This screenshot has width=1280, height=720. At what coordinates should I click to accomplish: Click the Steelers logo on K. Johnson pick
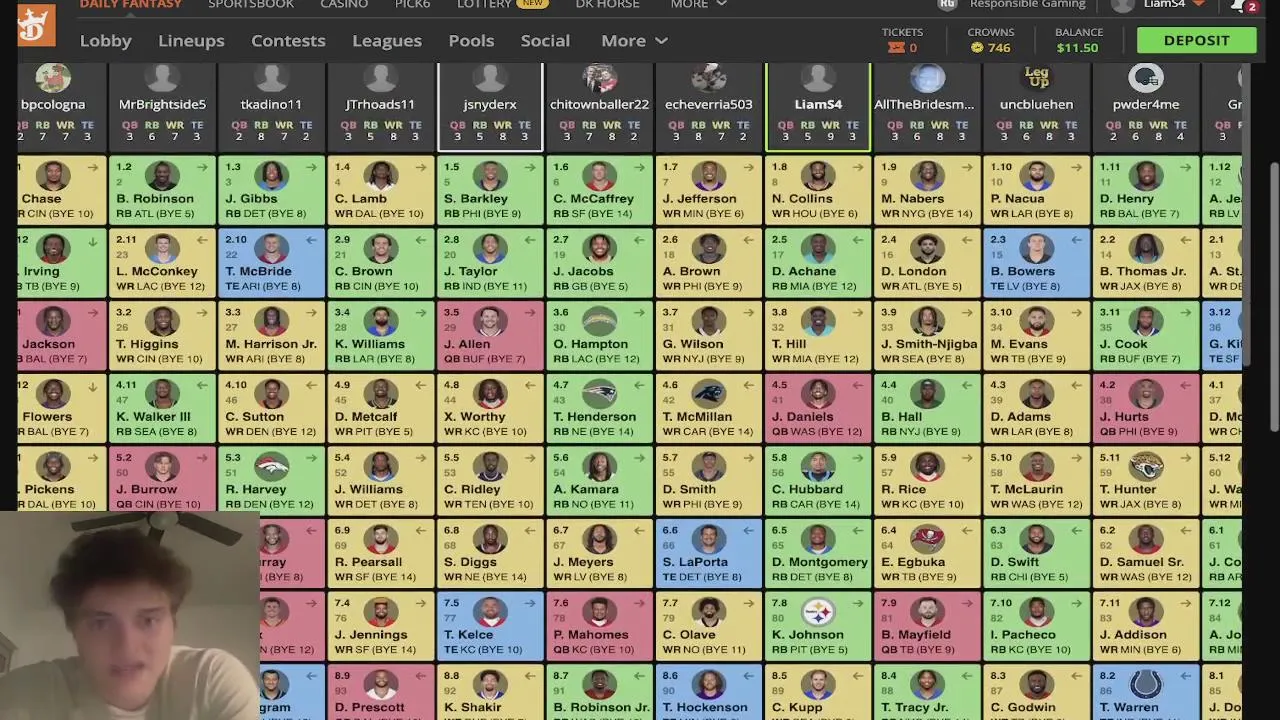coord(818,612)
